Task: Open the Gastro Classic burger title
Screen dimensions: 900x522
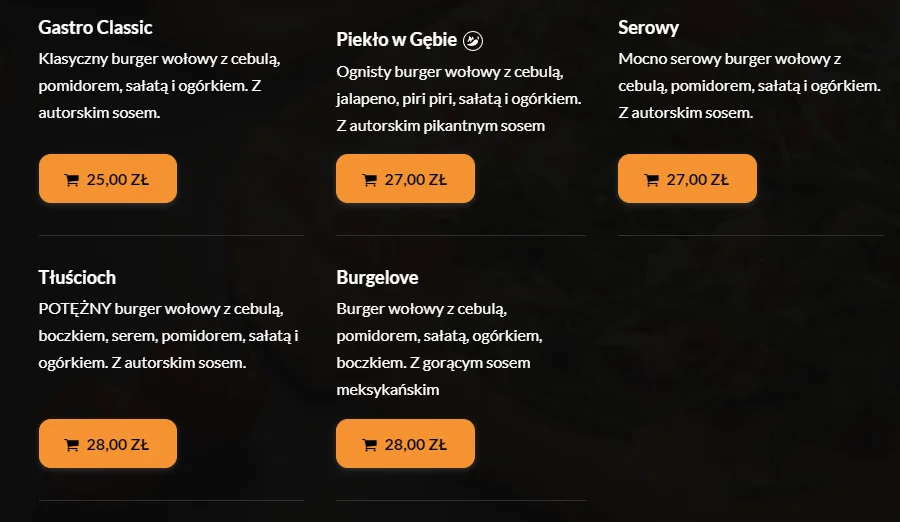Action: 95,27
